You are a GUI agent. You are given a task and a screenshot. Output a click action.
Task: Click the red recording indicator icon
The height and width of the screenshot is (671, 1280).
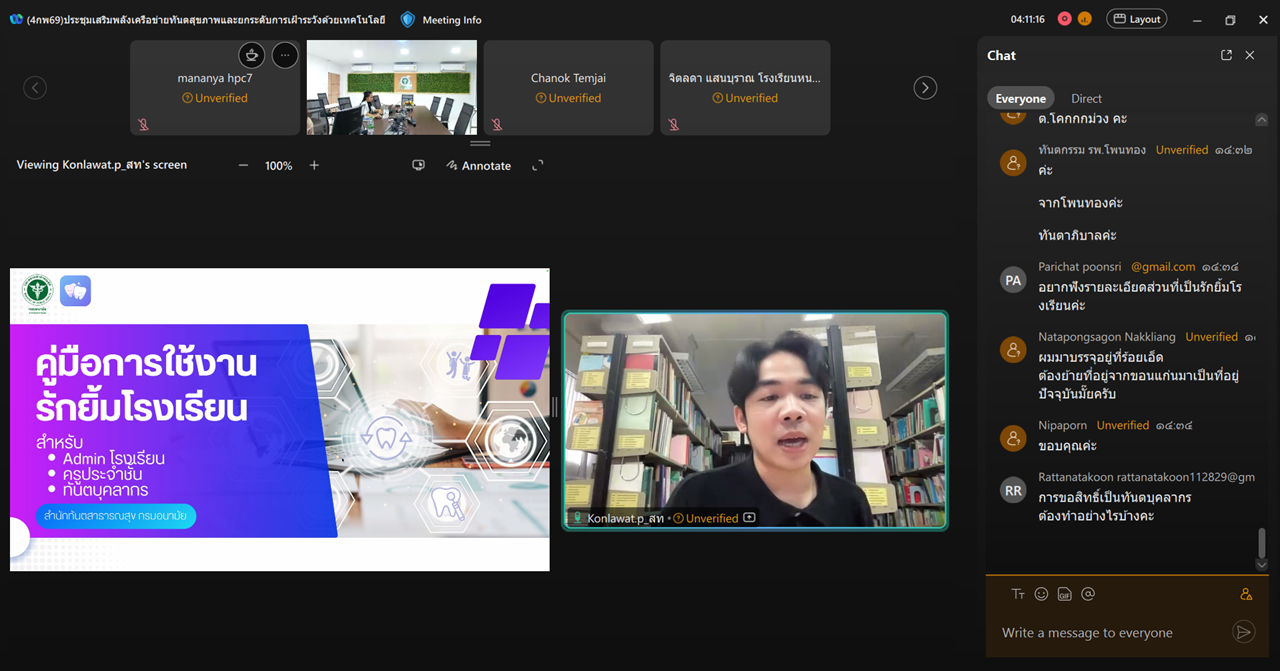click(x=1064, y=19)
